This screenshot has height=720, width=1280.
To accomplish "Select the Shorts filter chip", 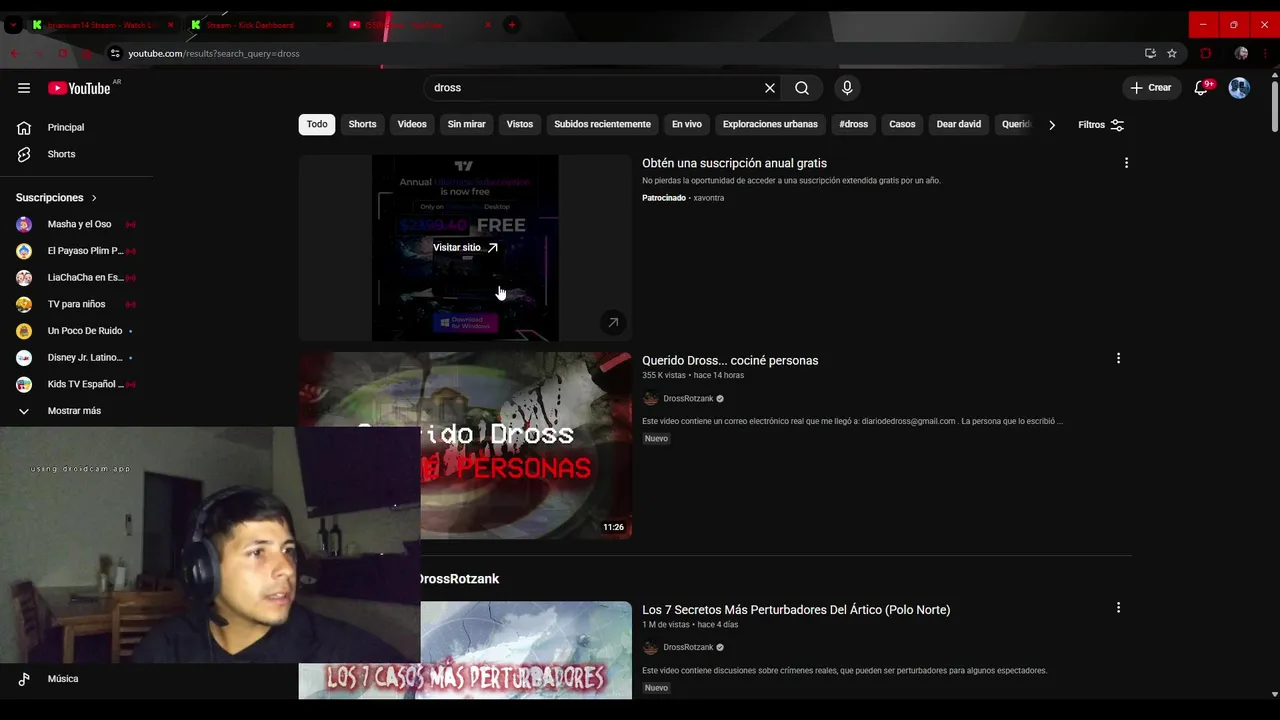I will (x=362, y=124).
